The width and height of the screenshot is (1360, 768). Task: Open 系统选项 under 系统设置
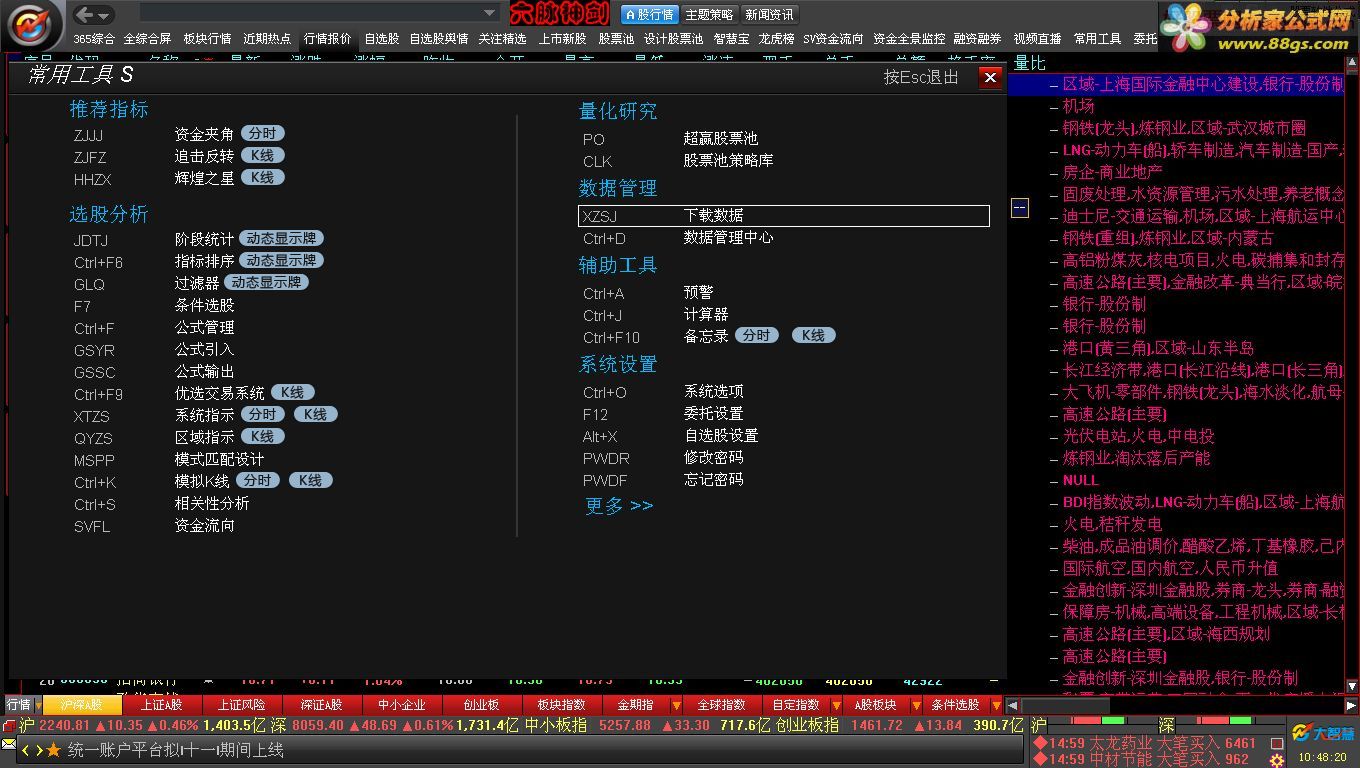tap(714, 392)
